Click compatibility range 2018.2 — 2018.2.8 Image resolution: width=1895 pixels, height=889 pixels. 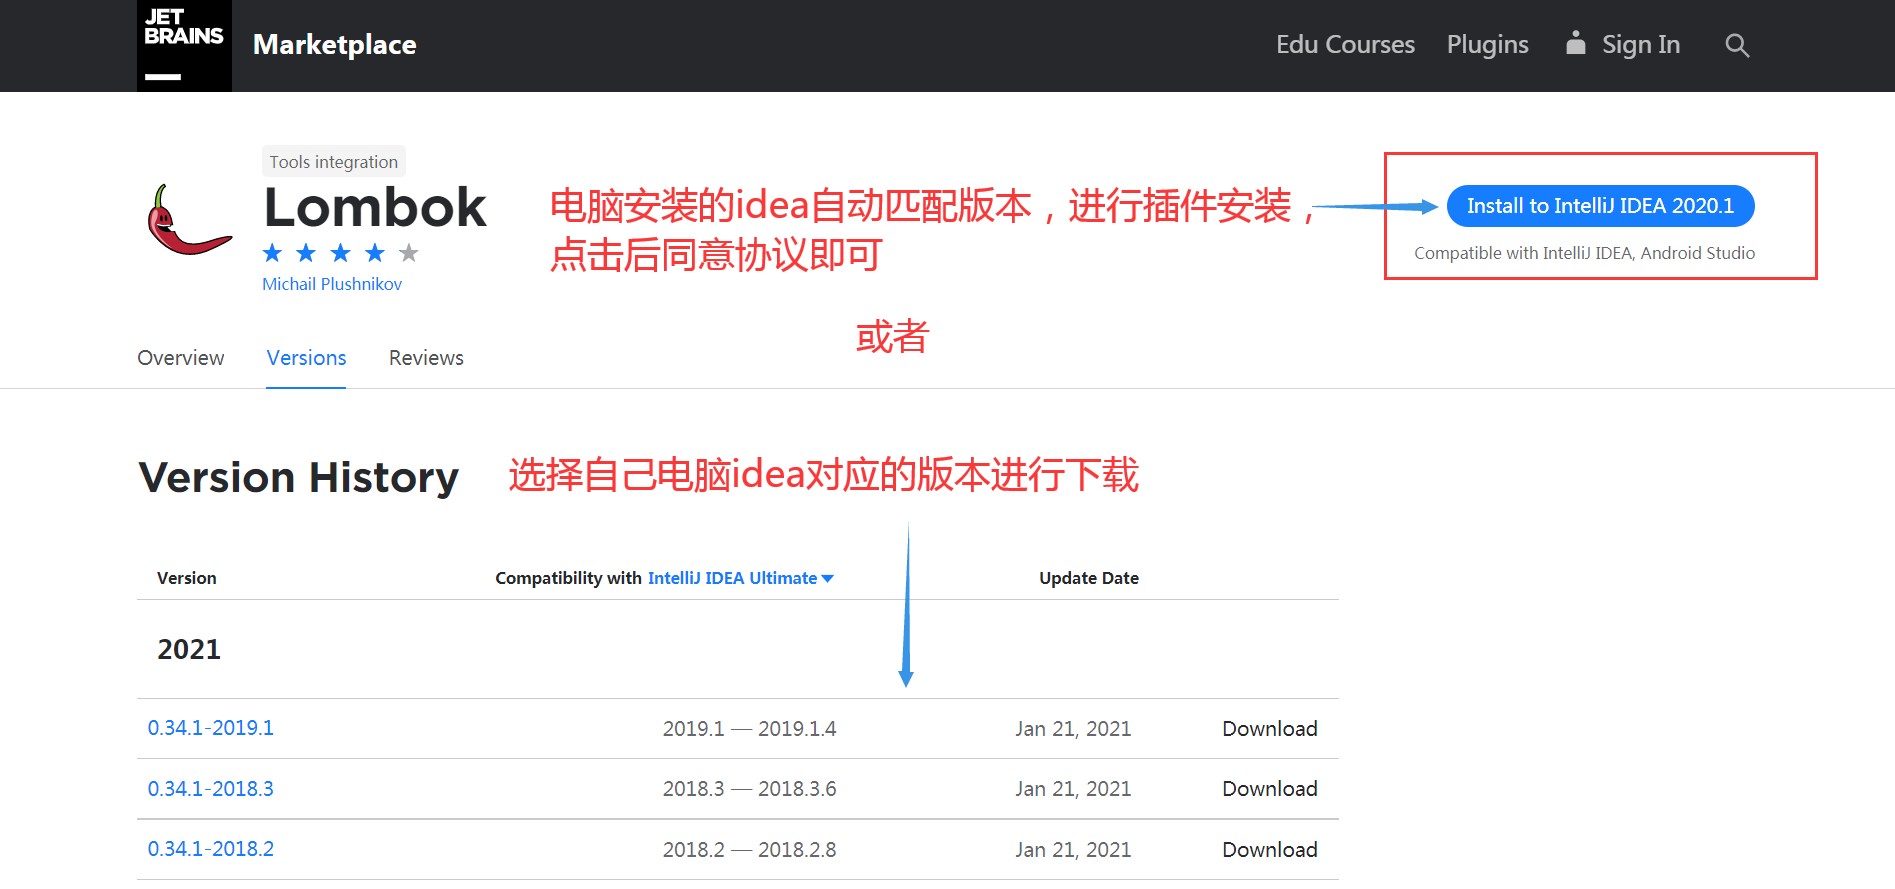pos(750,850)
